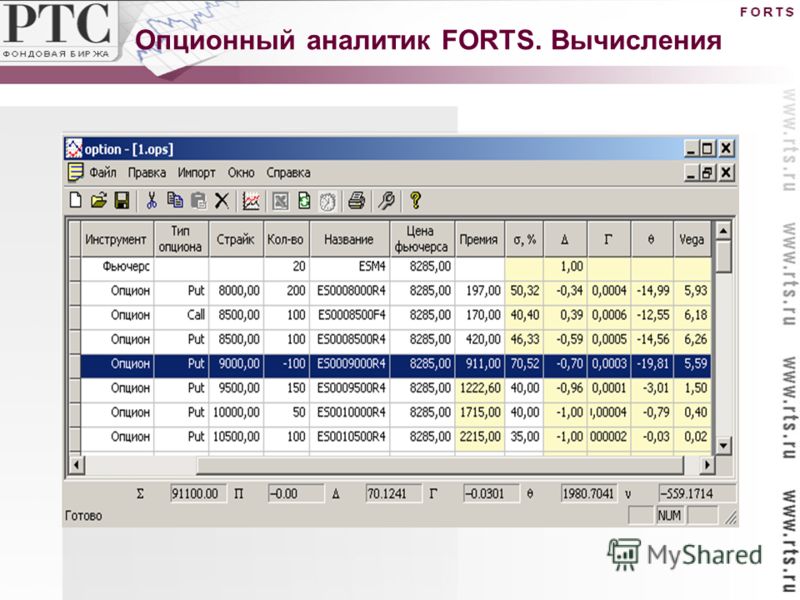Click the Фьючерс instrument cell
800x600 pixels.
(117, 266)
